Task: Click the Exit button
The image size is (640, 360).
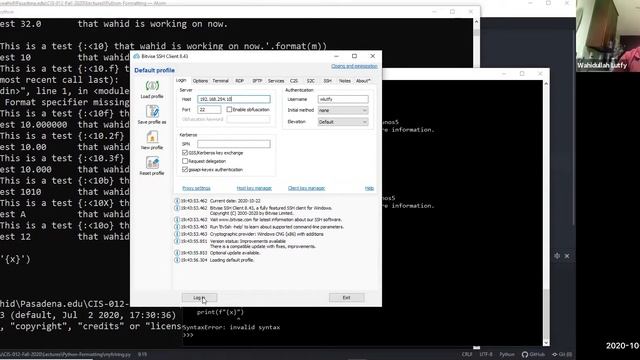Action: coord(347,298)
